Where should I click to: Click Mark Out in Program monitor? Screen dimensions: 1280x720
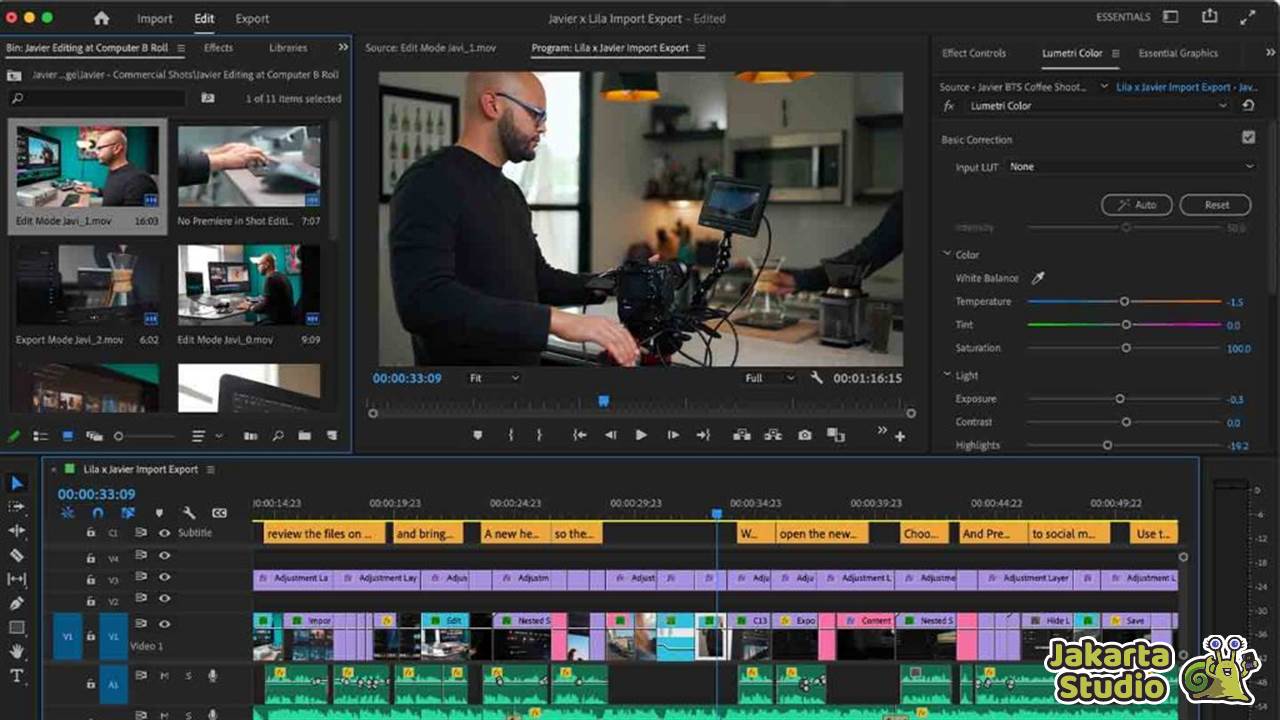(x=539, y=435)
